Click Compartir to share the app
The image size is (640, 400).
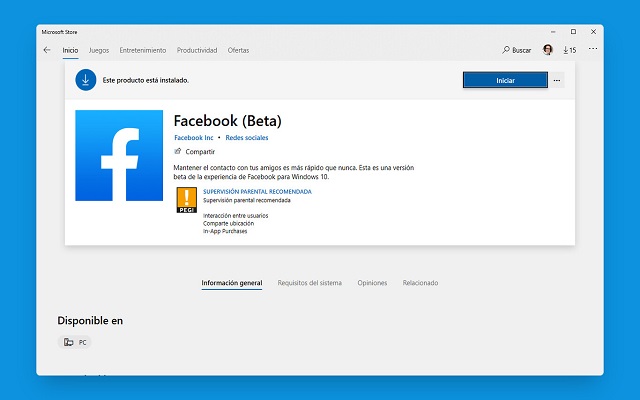195,151
